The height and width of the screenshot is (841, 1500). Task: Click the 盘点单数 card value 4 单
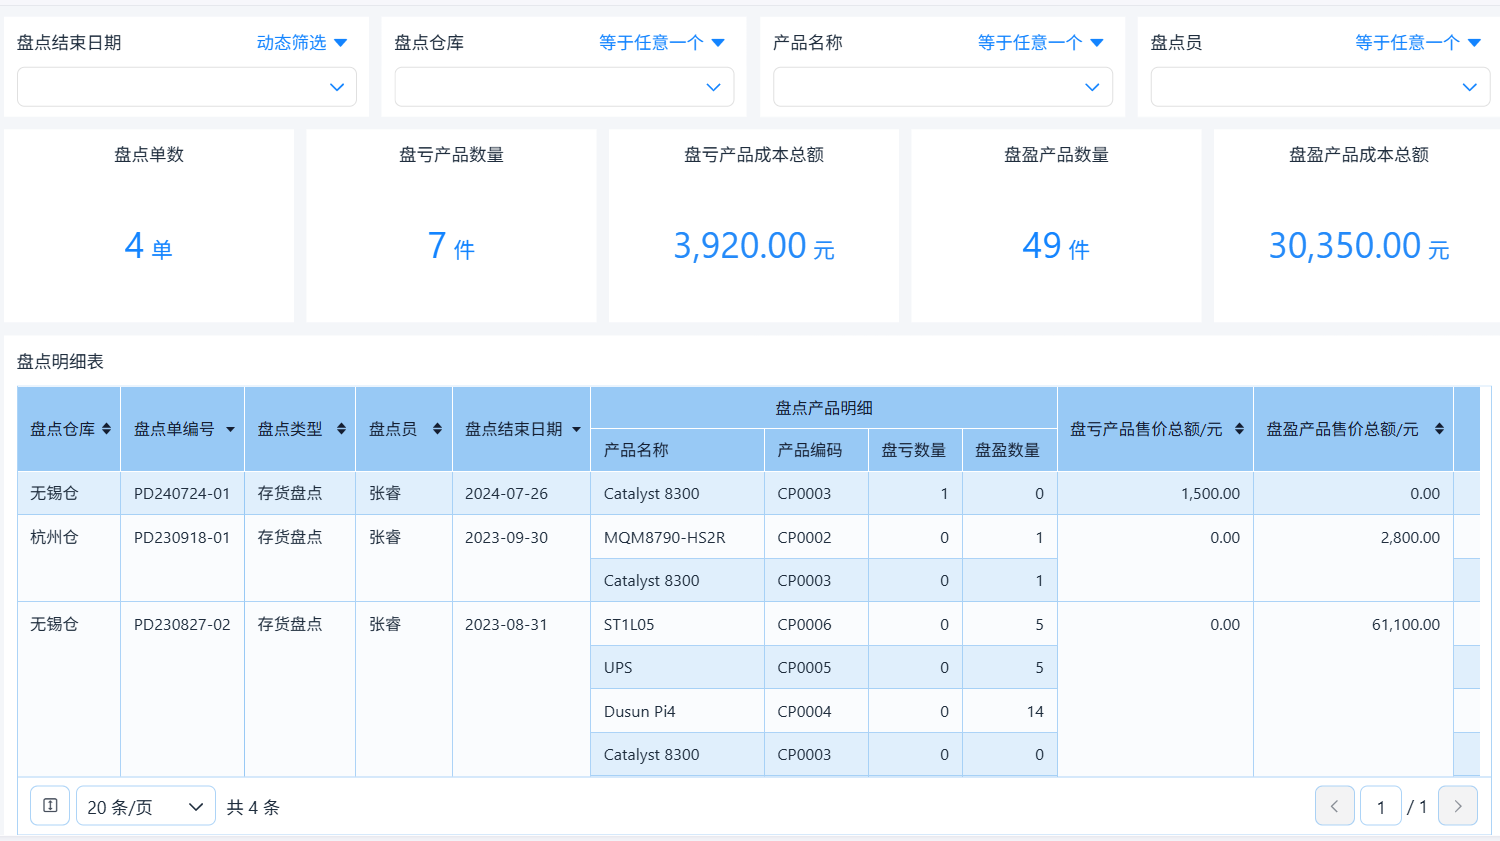coord(149,246)
